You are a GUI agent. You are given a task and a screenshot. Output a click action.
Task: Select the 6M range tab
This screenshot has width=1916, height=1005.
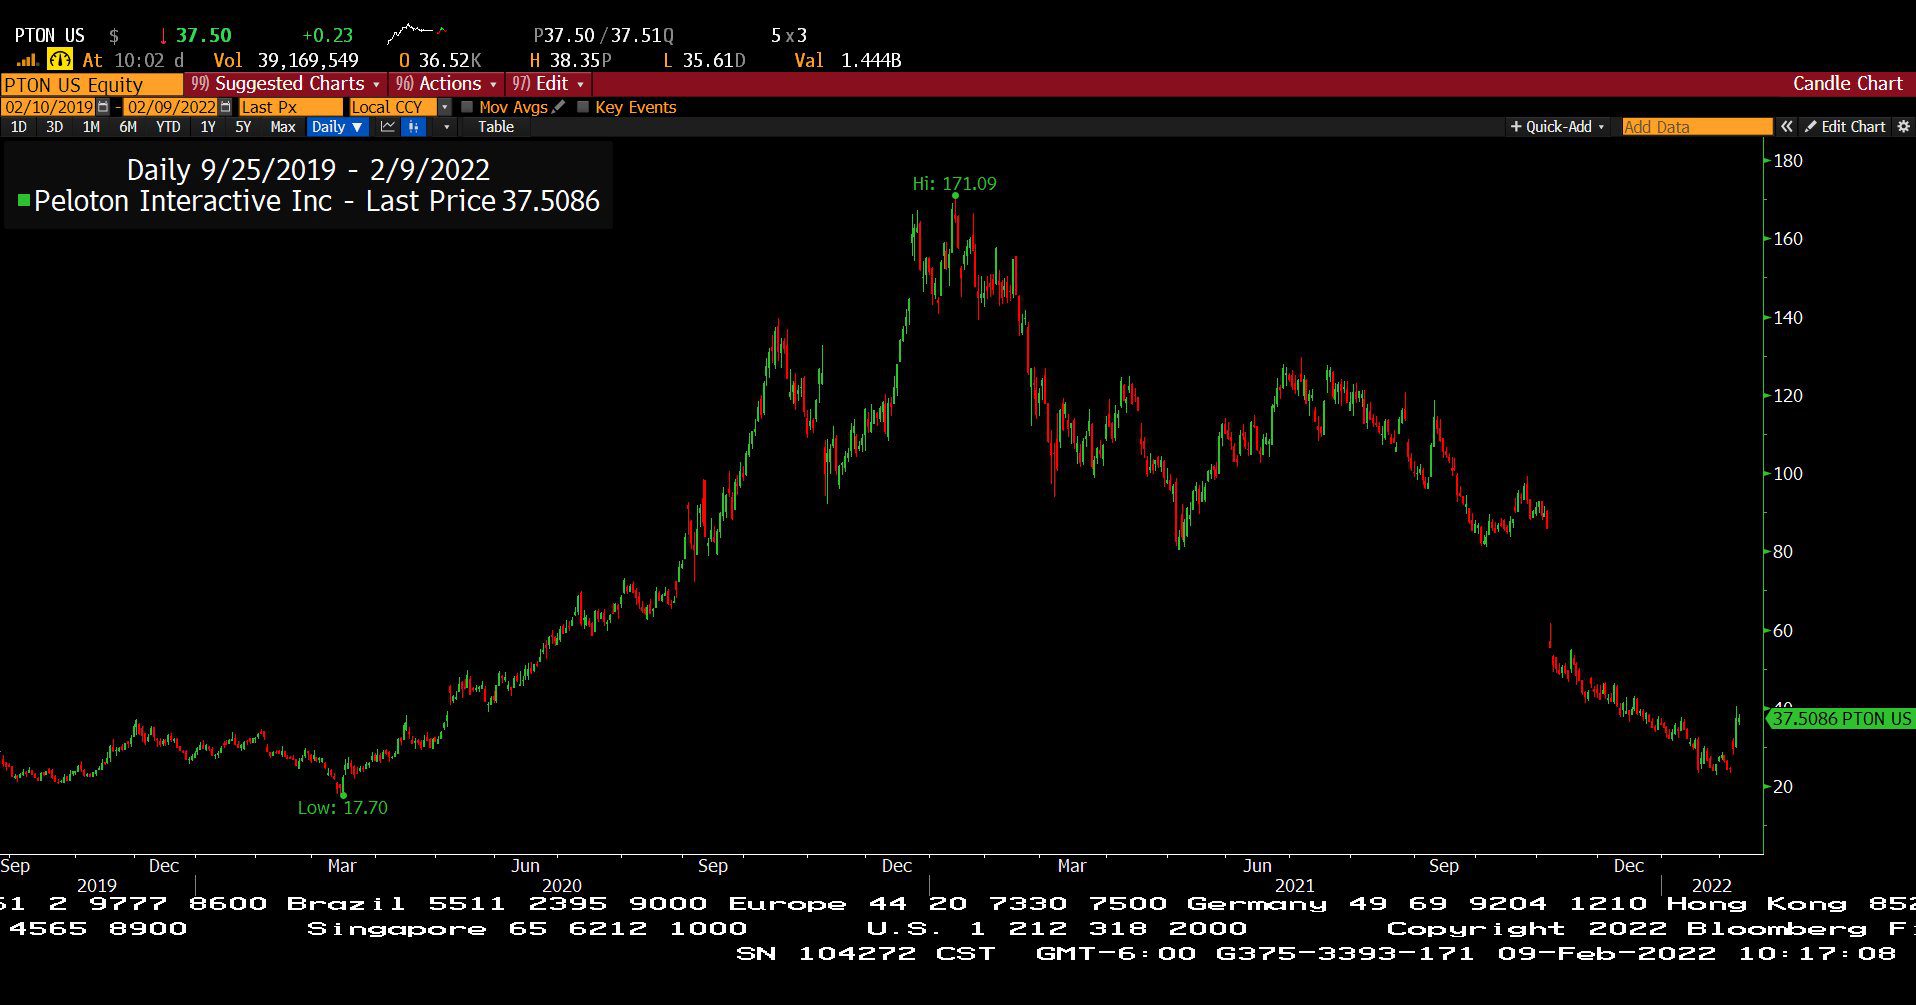[x=128, y=127]
